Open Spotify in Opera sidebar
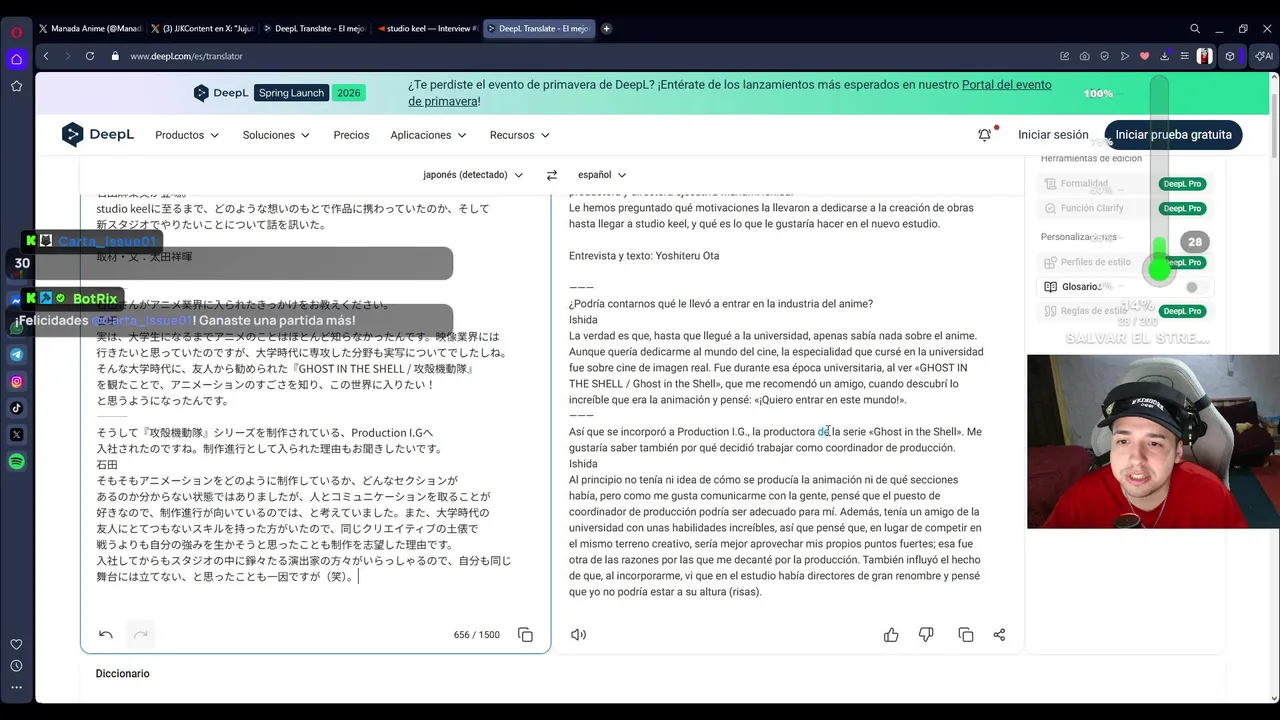 (x=17, y=462)
